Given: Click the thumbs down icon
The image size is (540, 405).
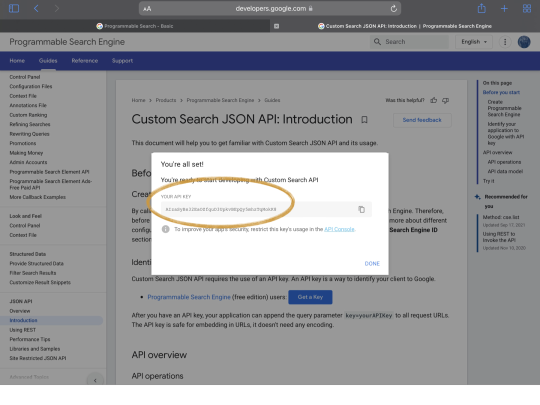Looking at the screenshot, I should tap(445, 100).
